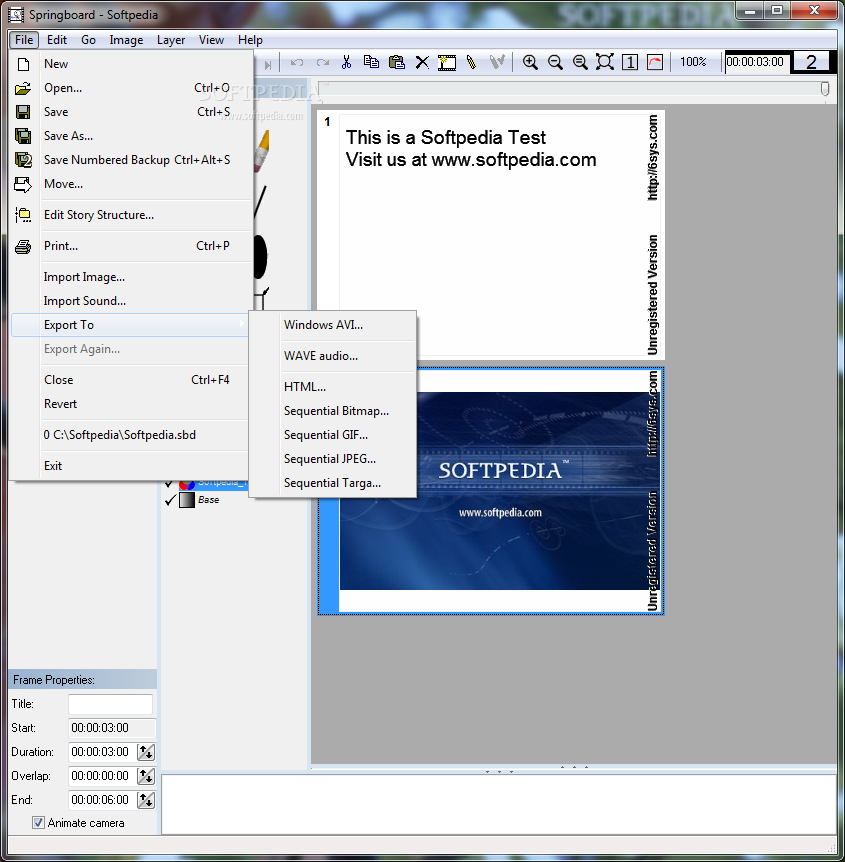The width and height of the screenshot is (845, 862).
Task: Click the New document icon in File menu
Action: [x=23, y=64]
